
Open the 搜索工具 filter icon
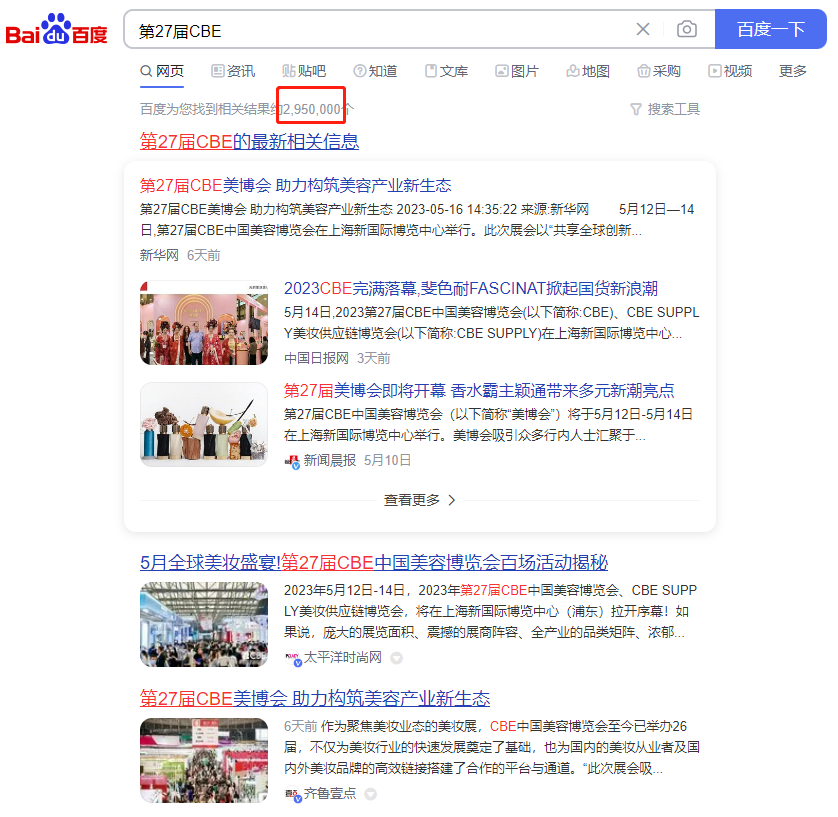(637, 110)
